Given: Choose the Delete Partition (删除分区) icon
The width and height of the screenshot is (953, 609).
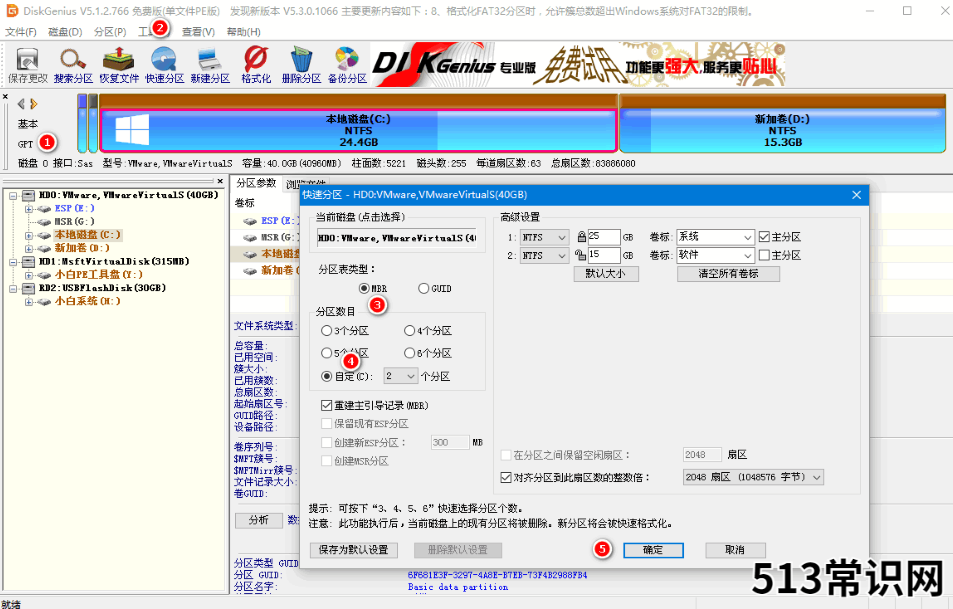Looking at the screenshot, I should click(x=301, y=65).
